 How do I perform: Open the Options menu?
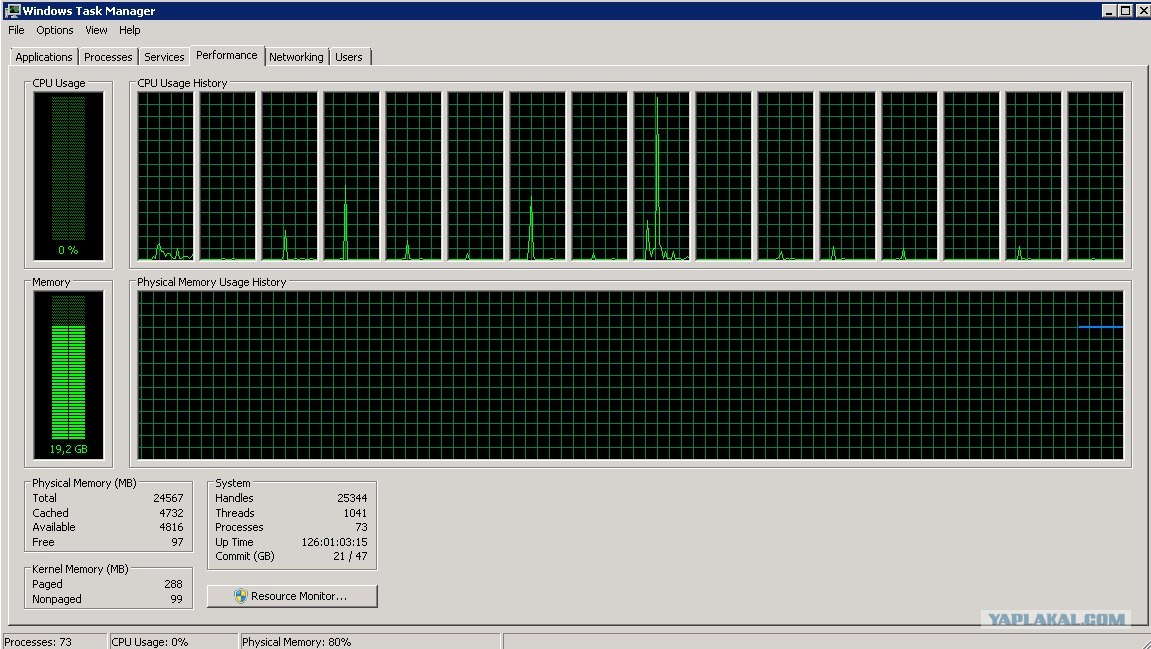54,30
